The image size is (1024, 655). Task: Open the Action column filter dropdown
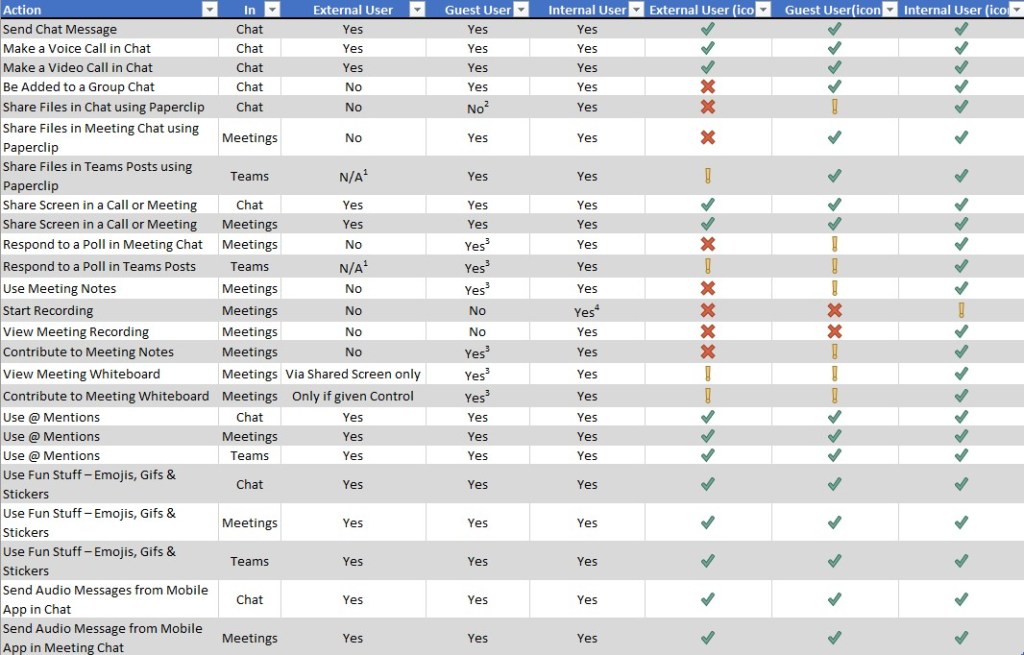click(x=209, y=10)
